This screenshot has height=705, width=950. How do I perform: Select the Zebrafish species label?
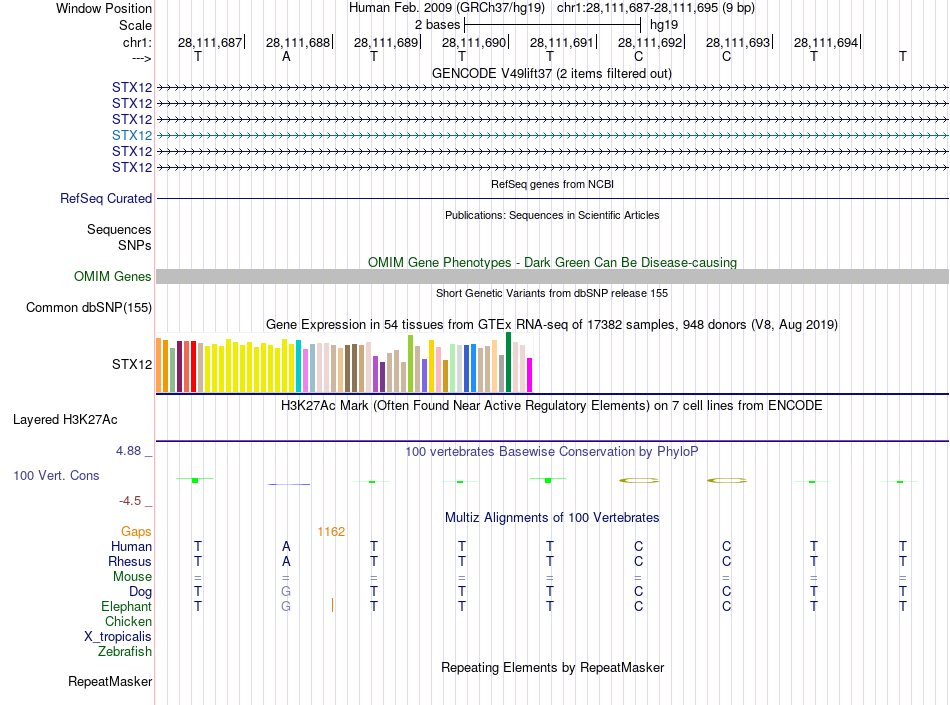pos(125,652)
